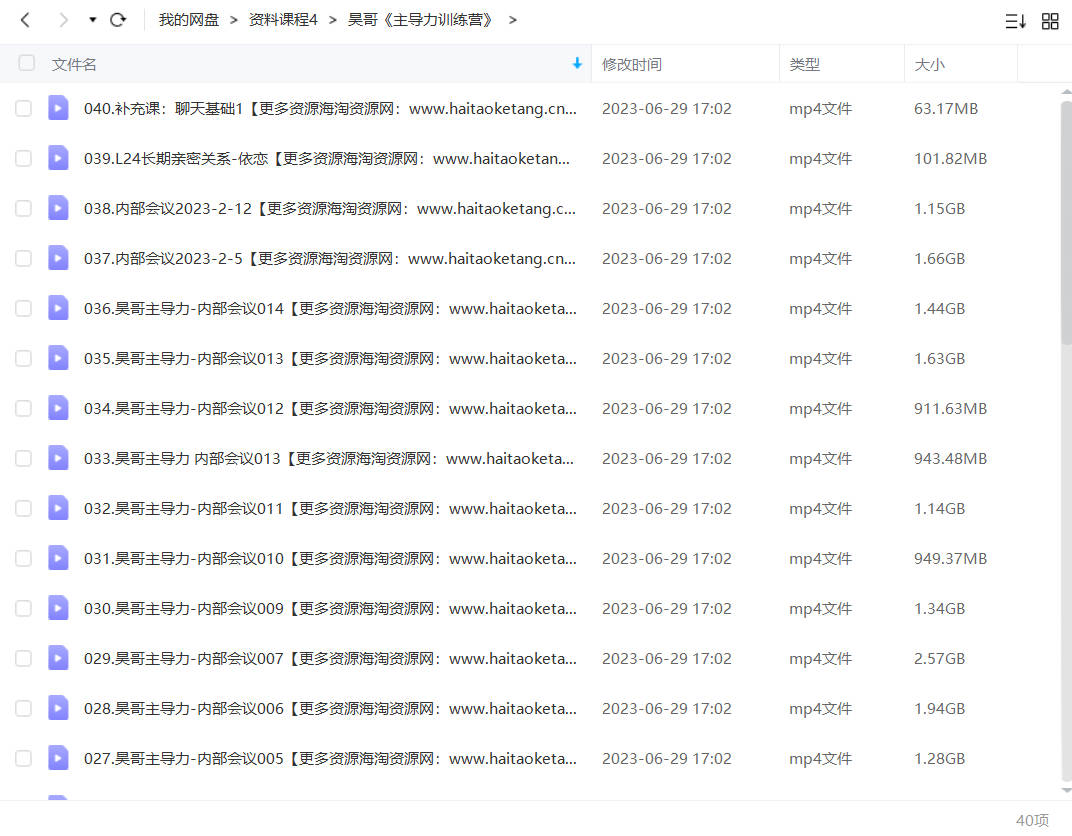Open file name 034.昊哥主导力-内部会议012

click(330, 409)
